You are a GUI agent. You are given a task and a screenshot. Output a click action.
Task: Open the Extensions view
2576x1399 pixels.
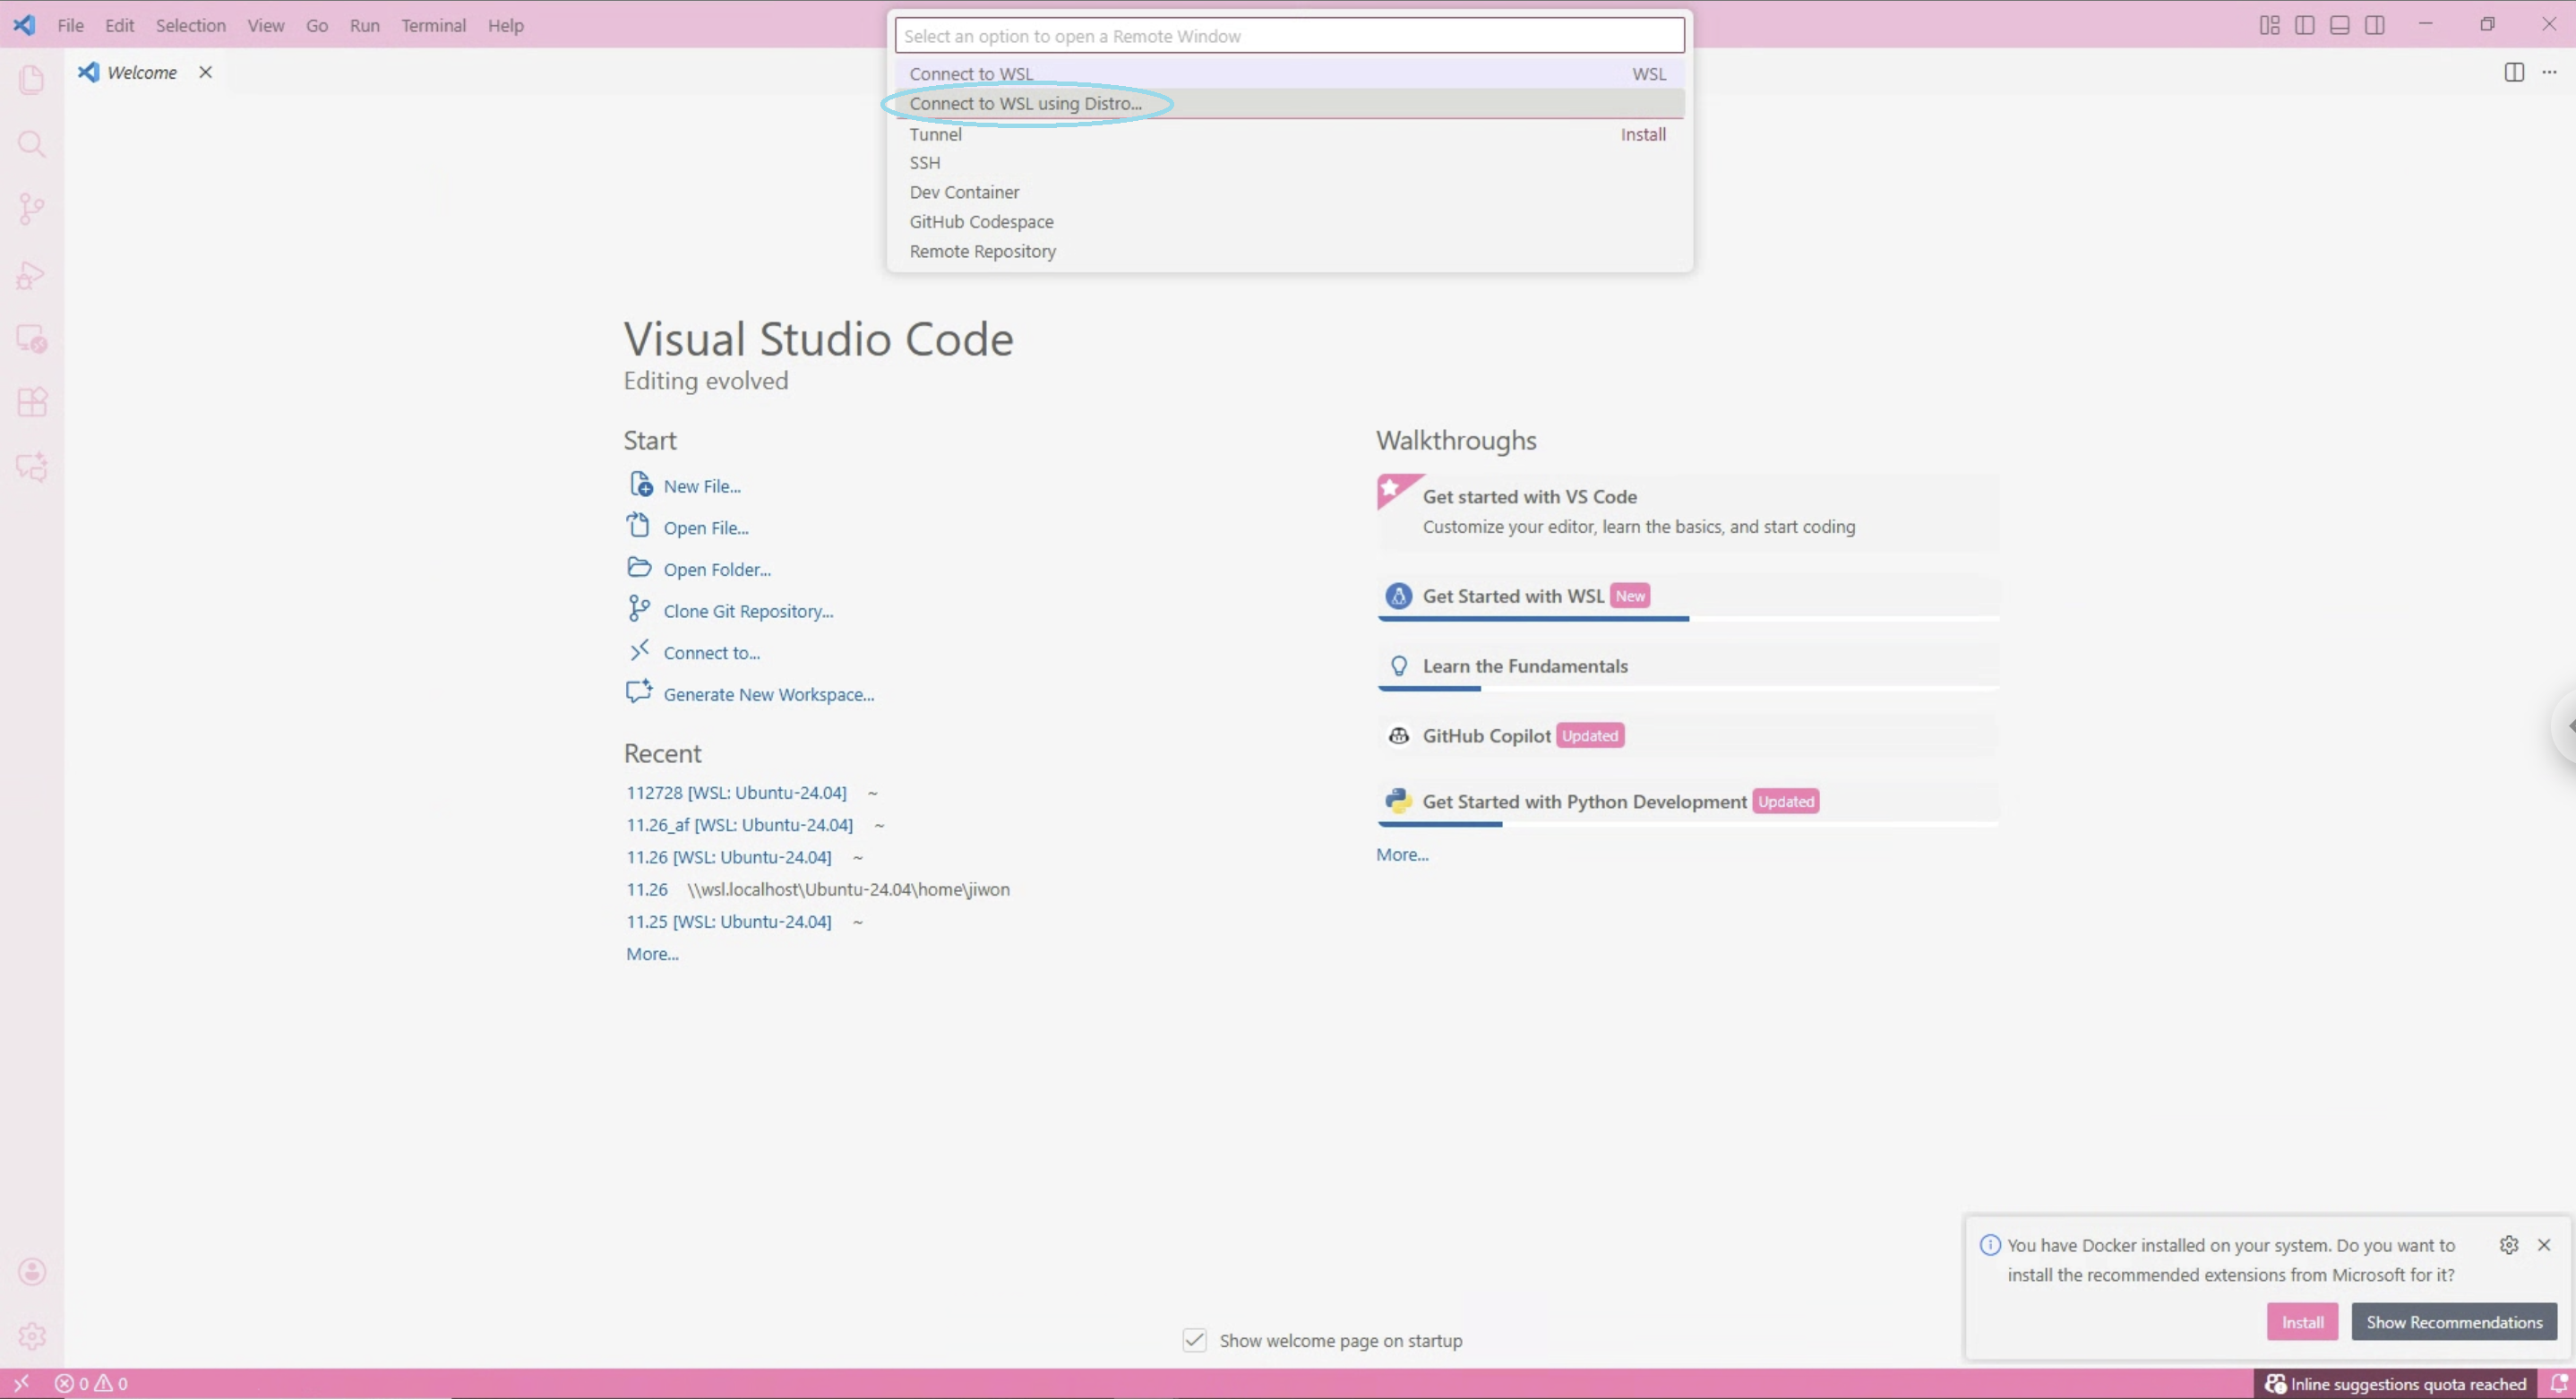tap(31, 402)
